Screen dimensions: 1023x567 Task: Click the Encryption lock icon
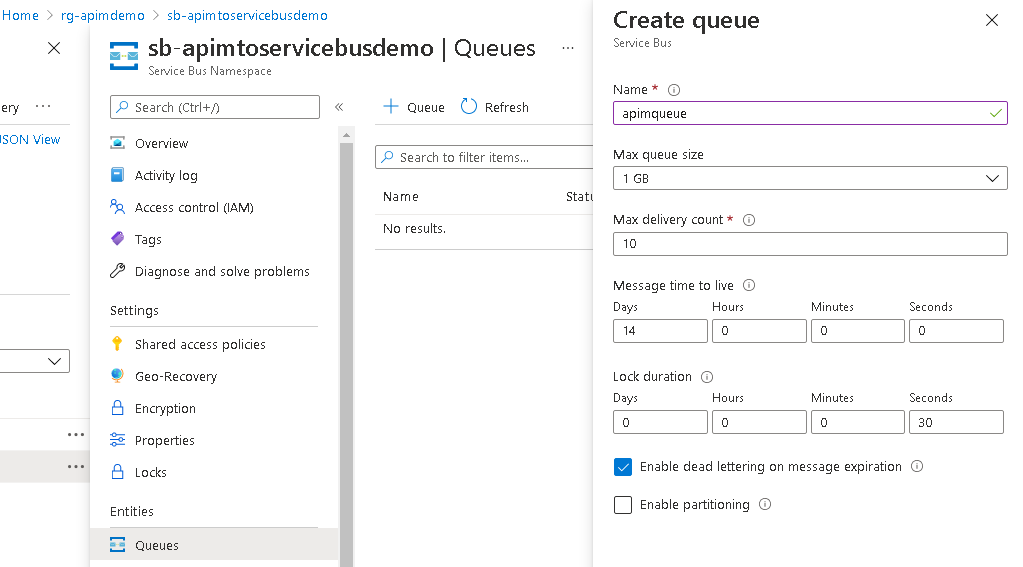pyautogui.click(x=117, y=408)
